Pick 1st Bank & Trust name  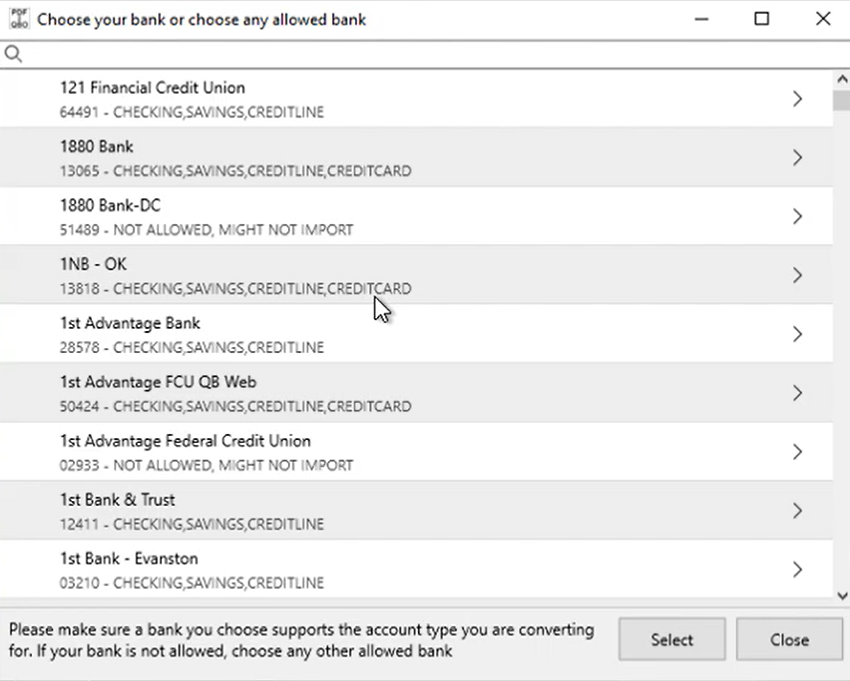tap(117, 499)
